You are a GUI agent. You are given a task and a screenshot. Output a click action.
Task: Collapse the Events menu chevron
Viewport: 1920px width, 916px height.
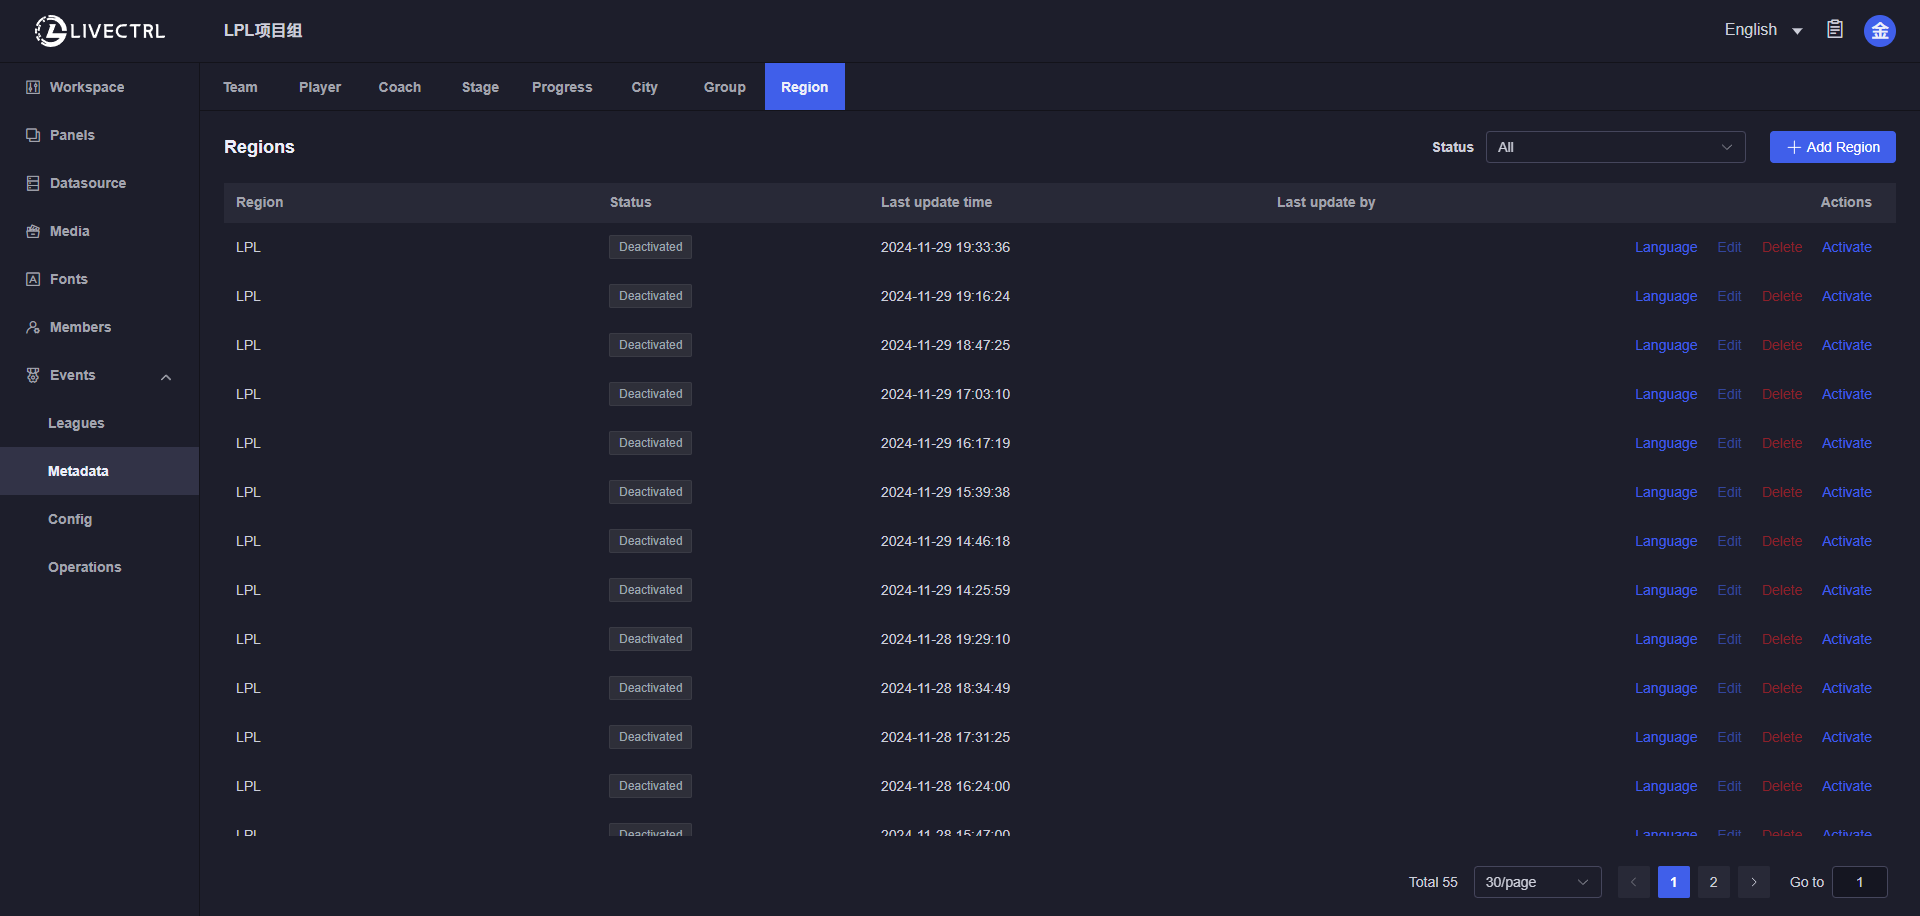click(x=166, y=377)
